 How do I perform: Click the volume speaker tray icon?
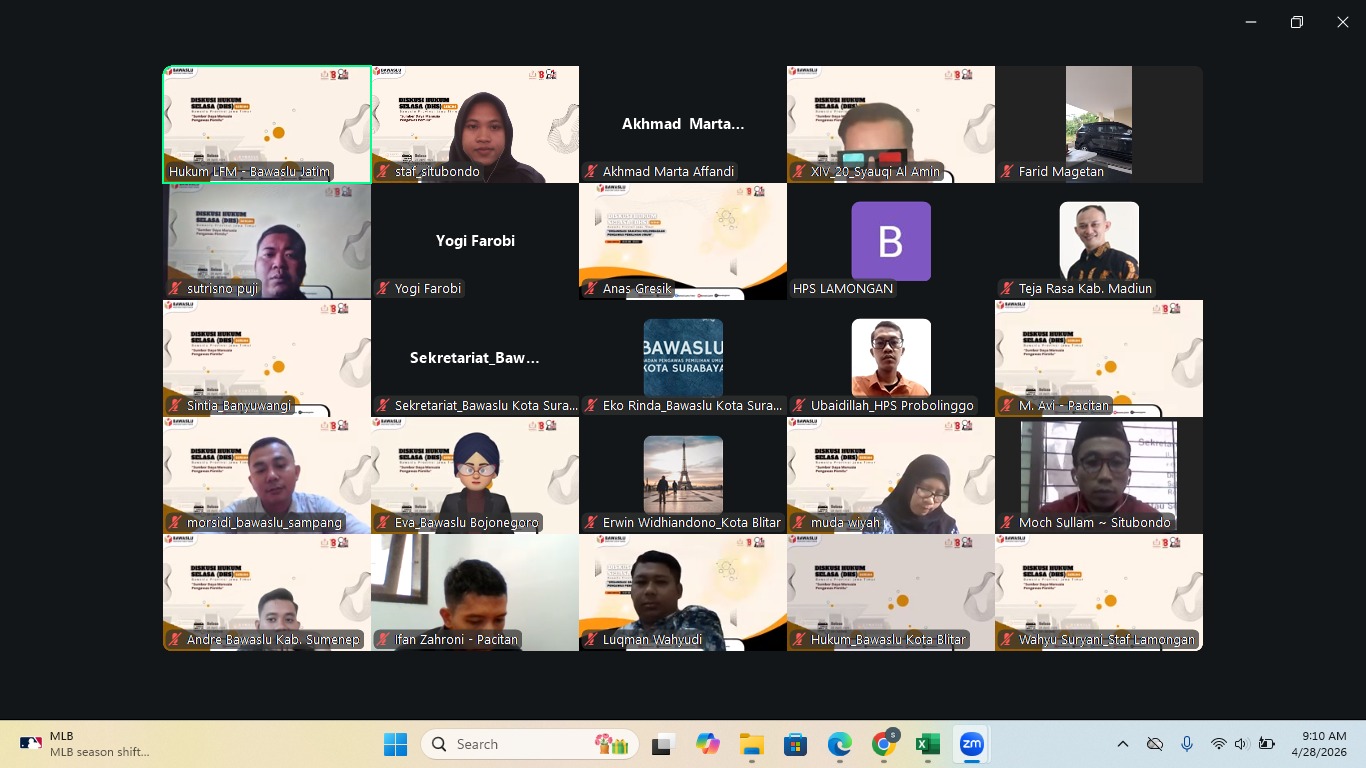coord(1242,744)
